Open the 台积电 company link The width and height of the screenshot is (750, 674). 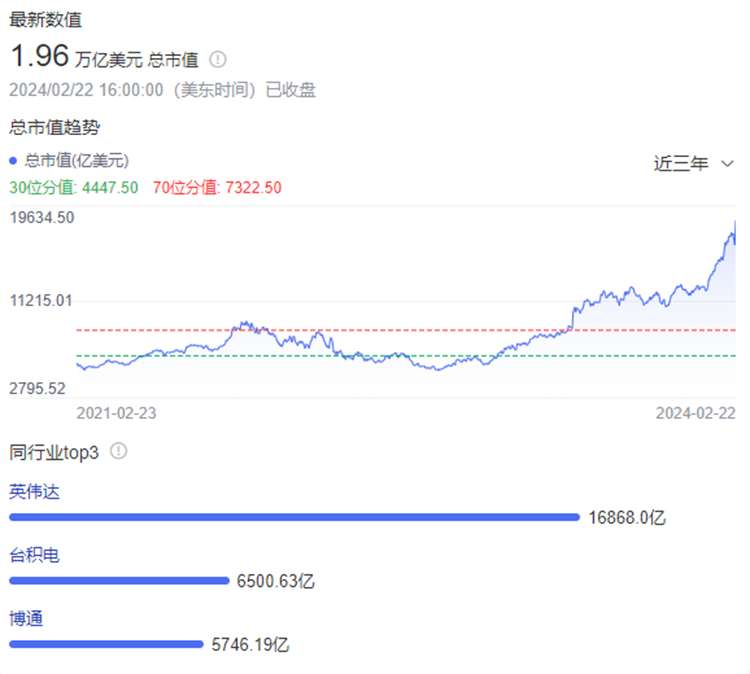click(x=34, y=555)
